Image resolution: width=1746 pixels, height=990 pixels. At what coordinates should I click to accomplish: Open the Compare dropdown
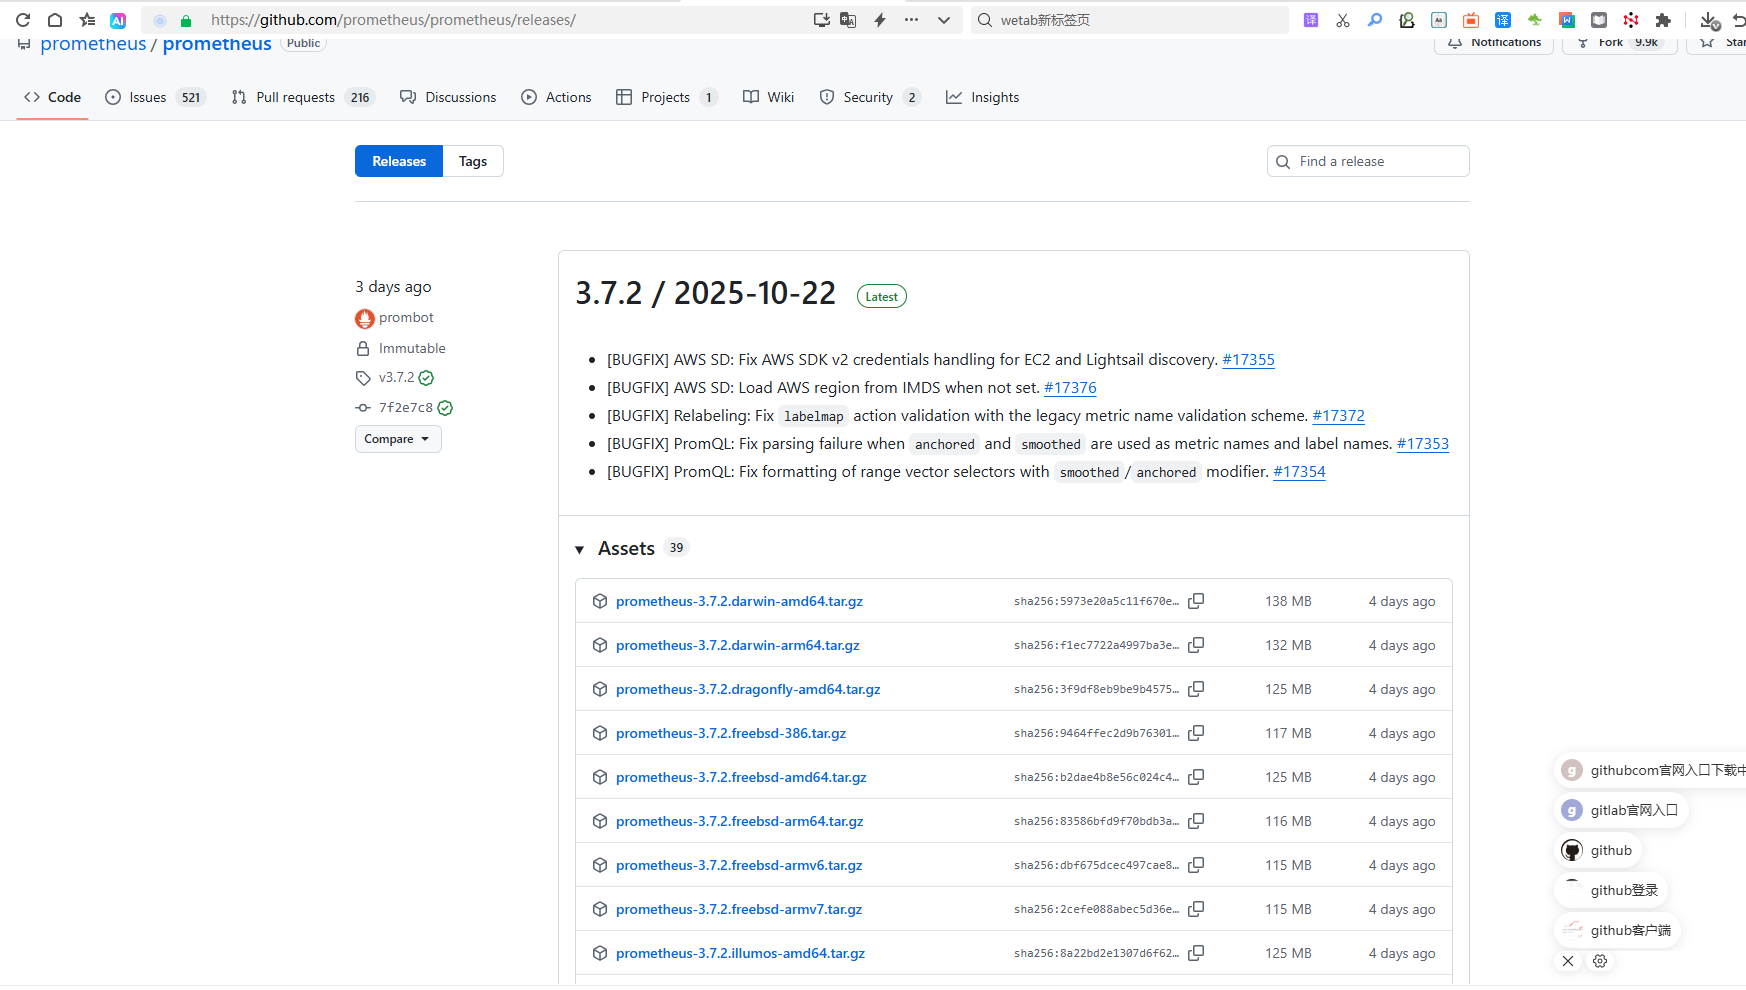coord(398,439)
